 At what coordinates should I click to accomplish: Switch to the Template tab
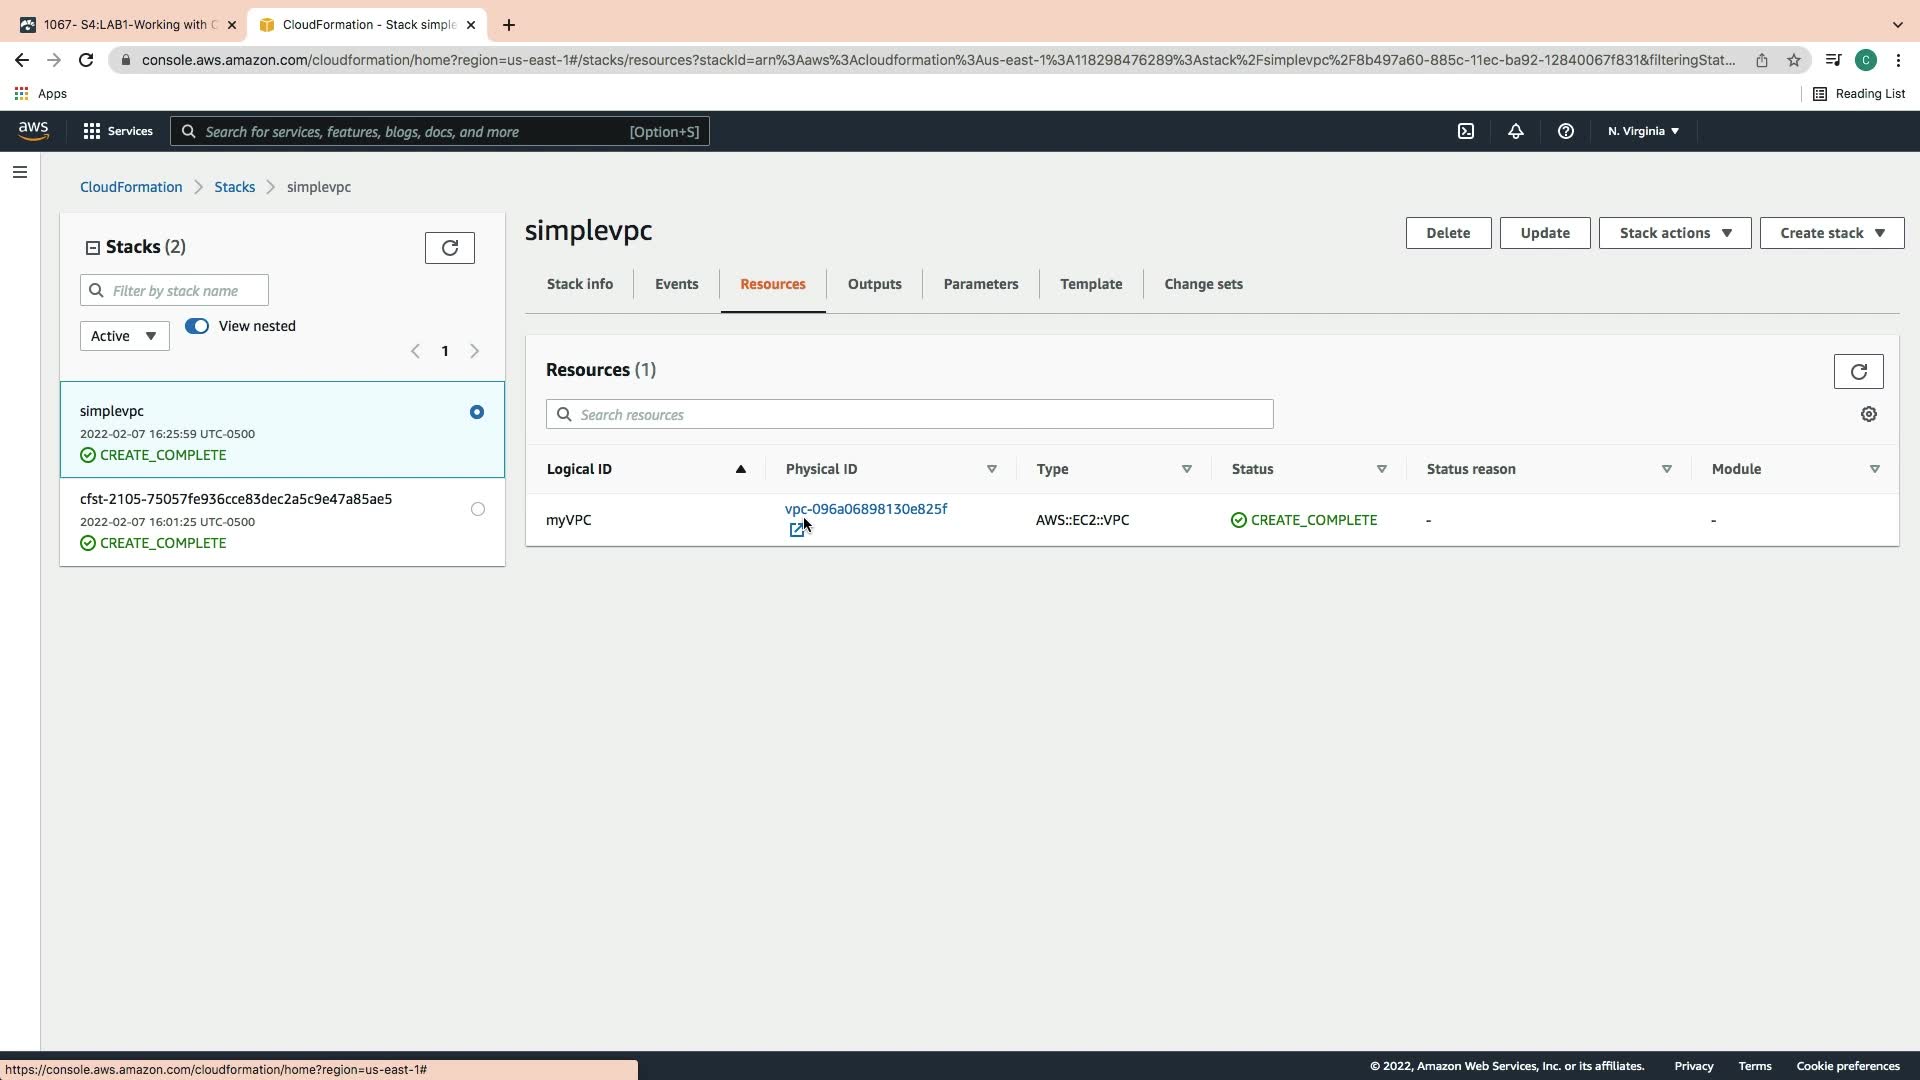point(1091,284)
